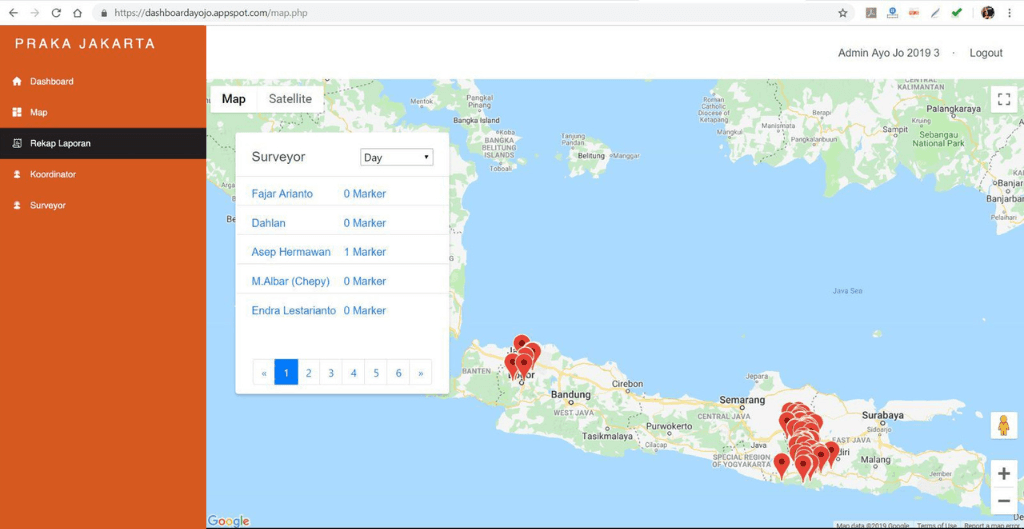Open Koordinator menu item
Image resolution: width=1024 pixels, height=529 pixels.
[53, 174]
